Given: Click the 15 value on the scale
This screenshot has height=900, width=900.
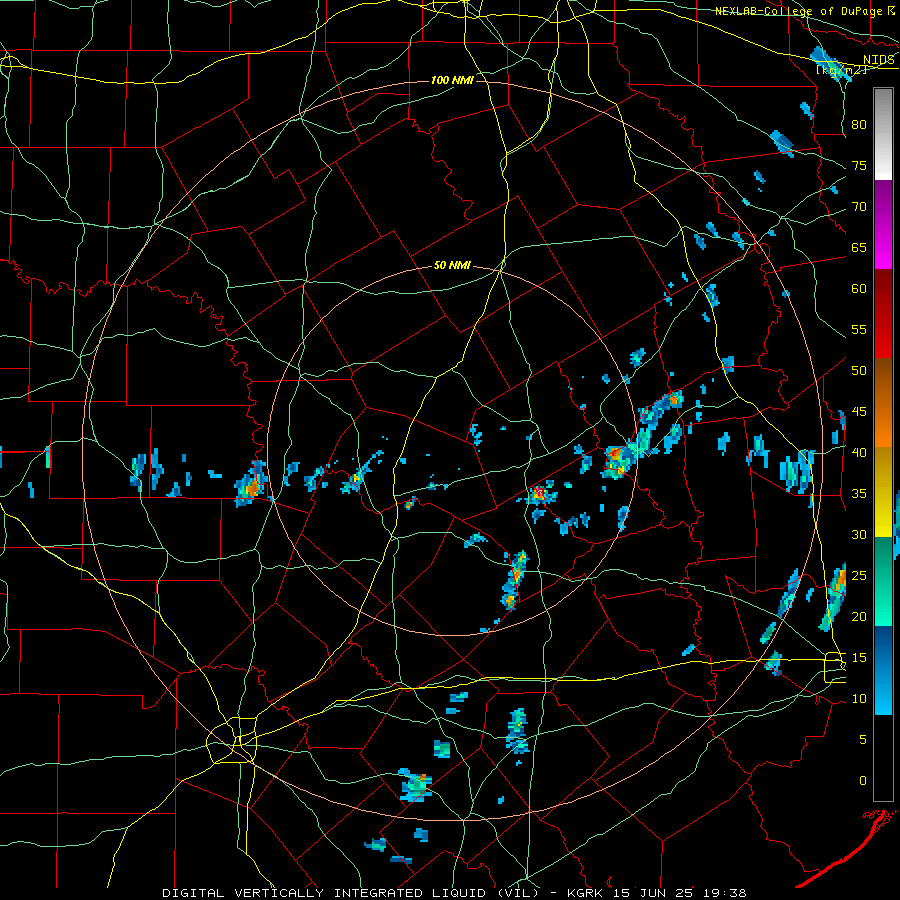Looking at the screenshot, I should (859, 658).
